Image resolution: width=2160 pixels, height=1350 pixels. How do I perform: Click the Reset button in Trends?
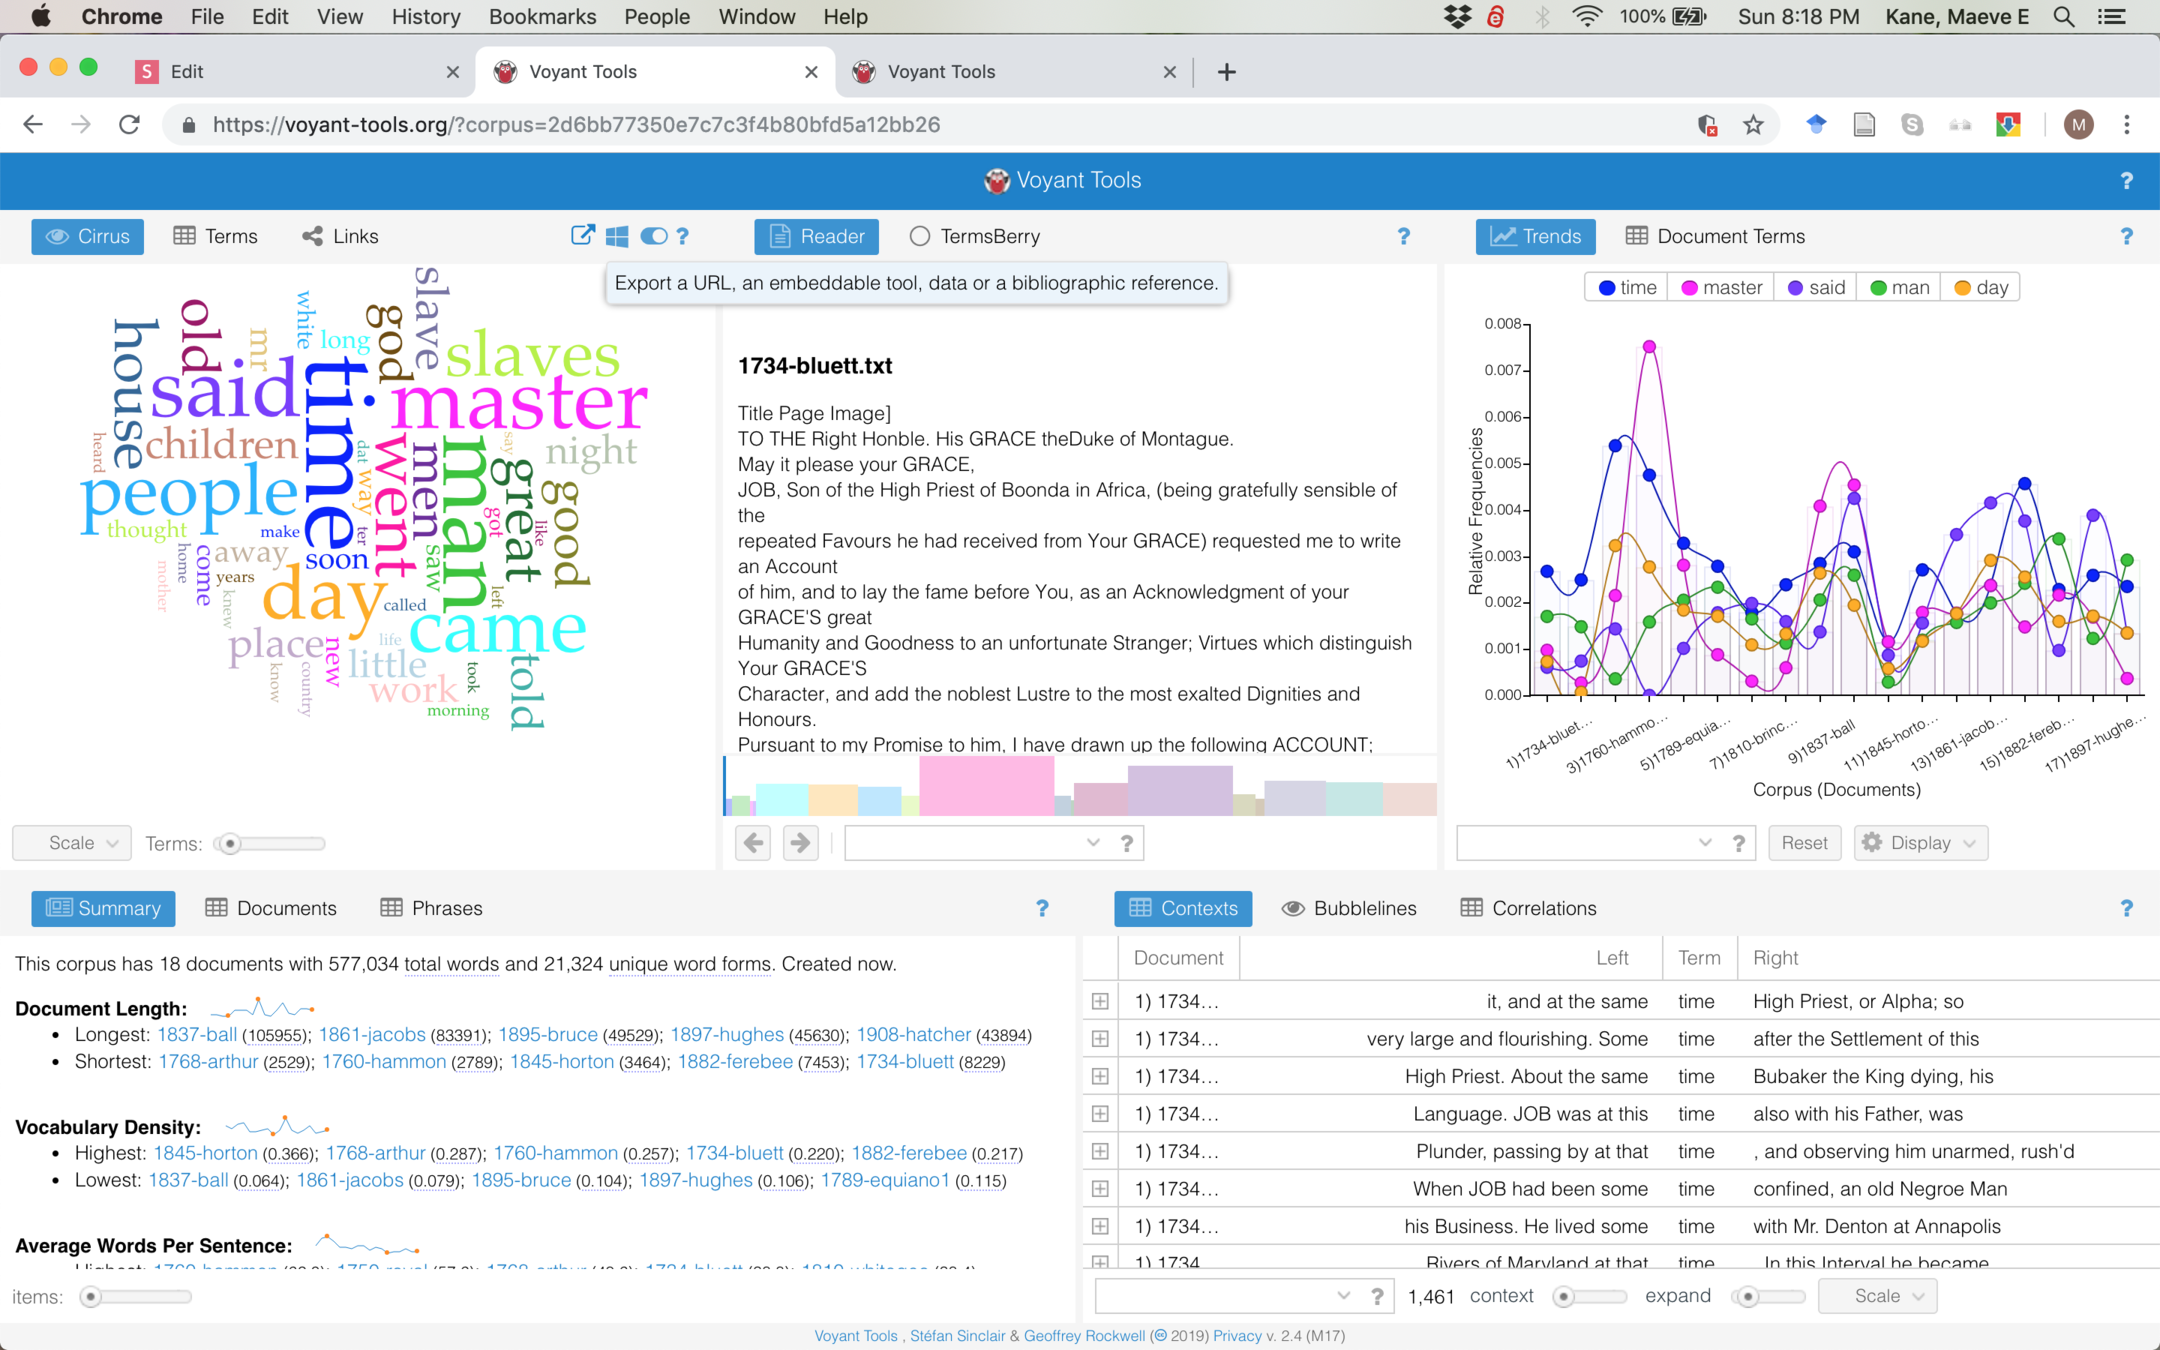pyautogui.click(x=1804, y=843)
